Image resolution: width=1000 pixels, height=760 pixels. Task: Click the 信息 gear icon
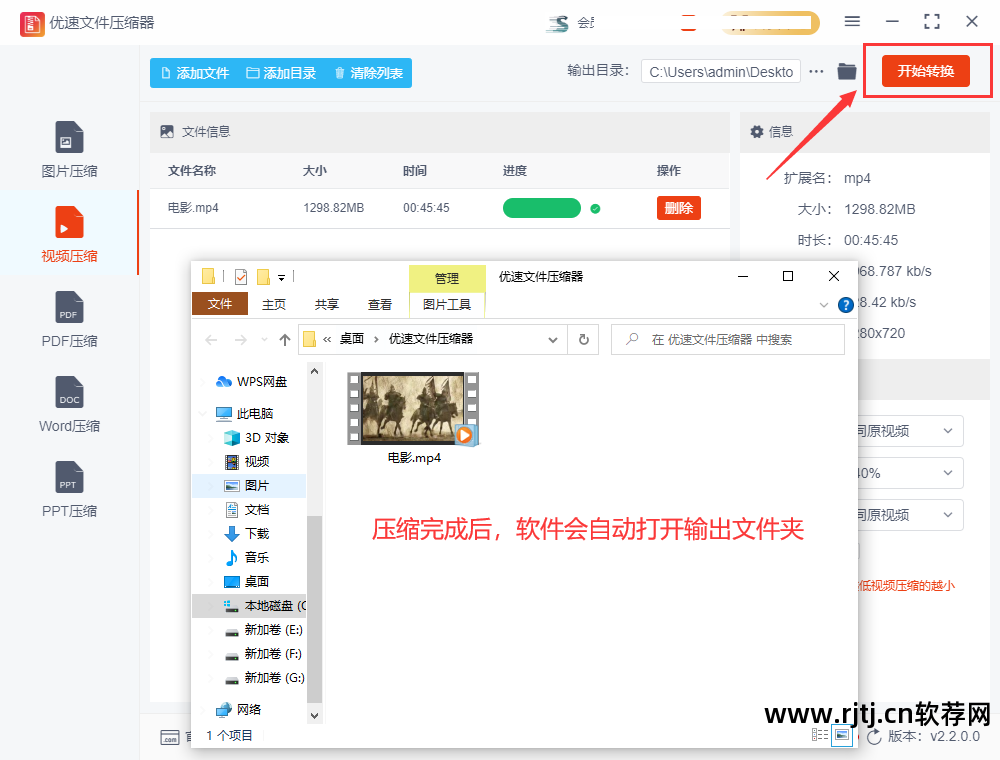point(756,131)
